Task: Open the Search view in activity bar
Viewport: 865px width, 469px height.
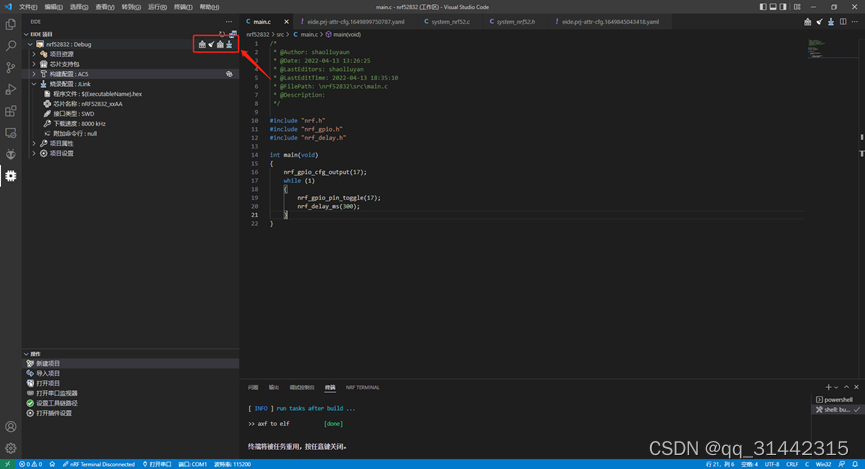Action: pos(10,46)
